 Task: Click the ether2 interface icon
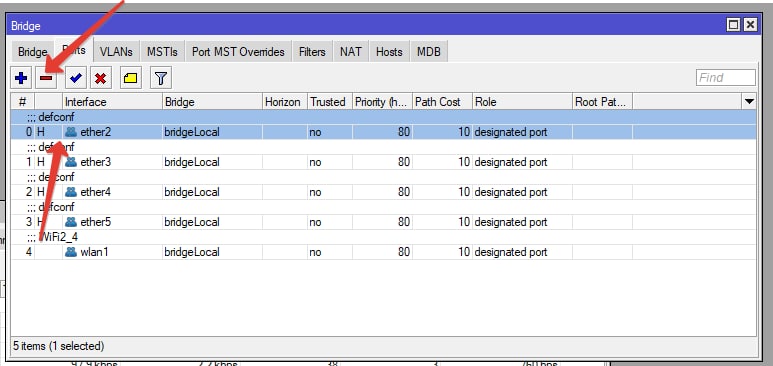[x=71, y=132]
